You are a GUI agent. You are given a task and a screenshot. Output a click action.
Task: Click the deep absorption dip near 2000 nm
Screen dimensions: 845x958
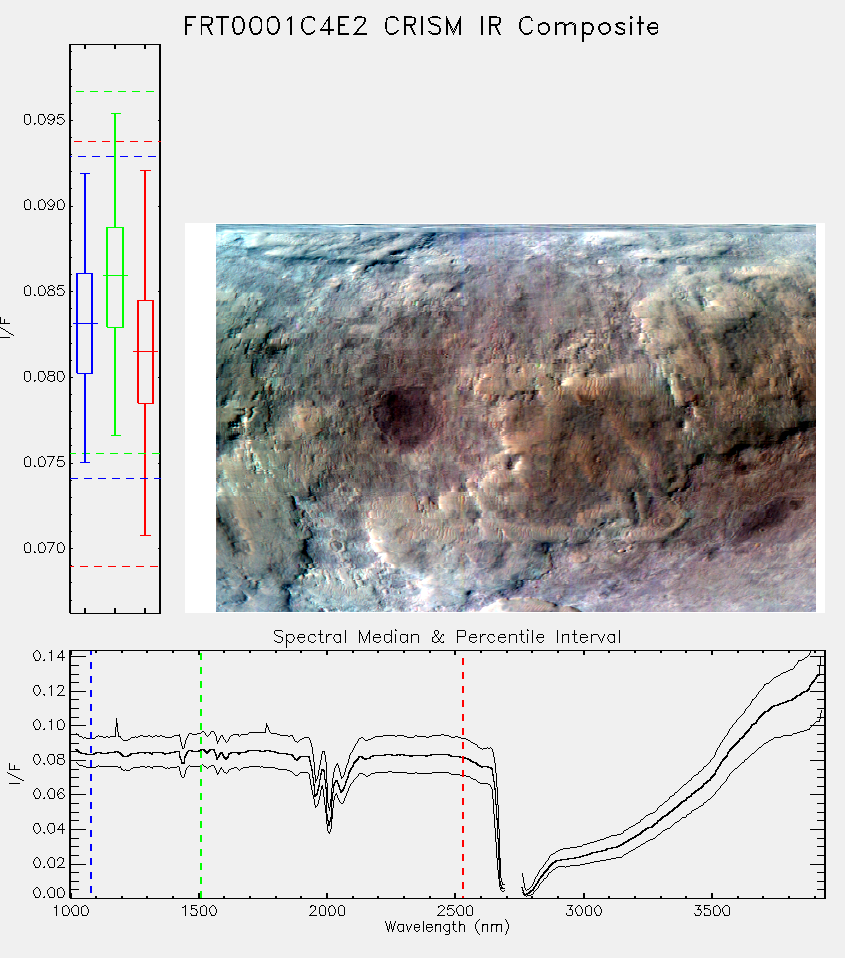[329, 825]
